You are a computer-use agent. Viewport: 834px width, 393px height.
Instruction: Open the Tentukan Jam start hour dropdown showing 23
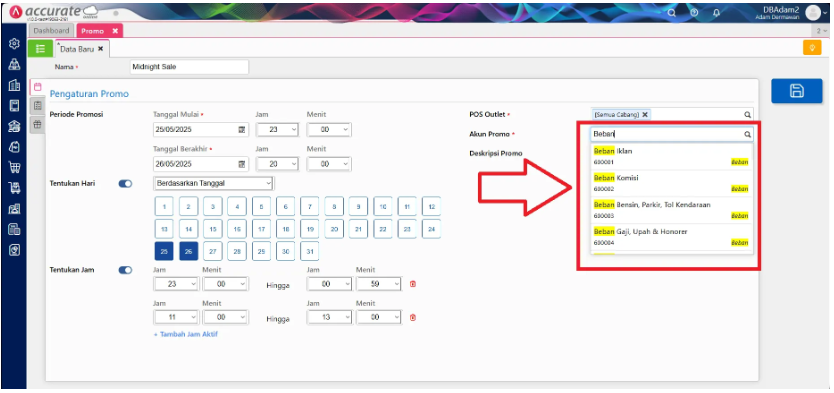point(176,284)
